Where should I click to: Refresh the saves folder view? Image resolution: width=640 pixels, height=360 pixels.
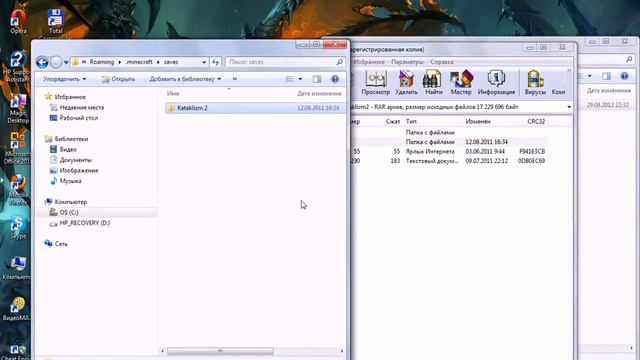click(216, 62)
